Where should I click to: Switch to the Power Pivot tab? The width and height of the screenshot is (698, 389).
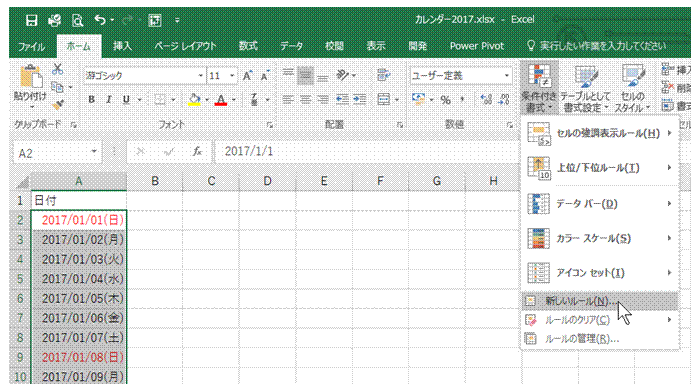[x=477, y=46]
